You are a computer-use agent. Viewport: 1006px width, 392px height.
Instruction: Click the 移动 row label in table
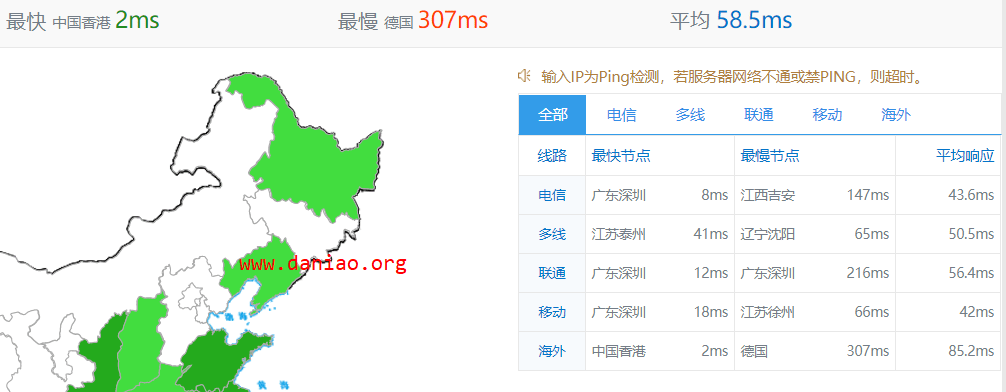(552, 312)
